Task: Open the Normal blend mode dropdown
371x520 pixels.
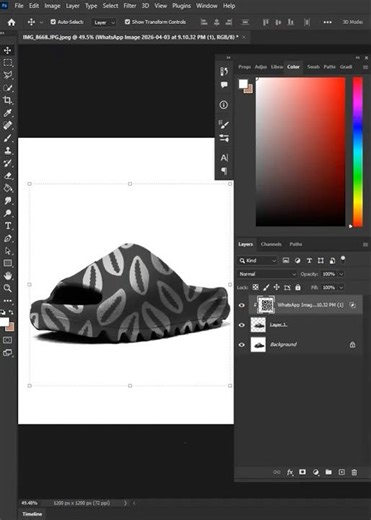Action: (267, 274)
